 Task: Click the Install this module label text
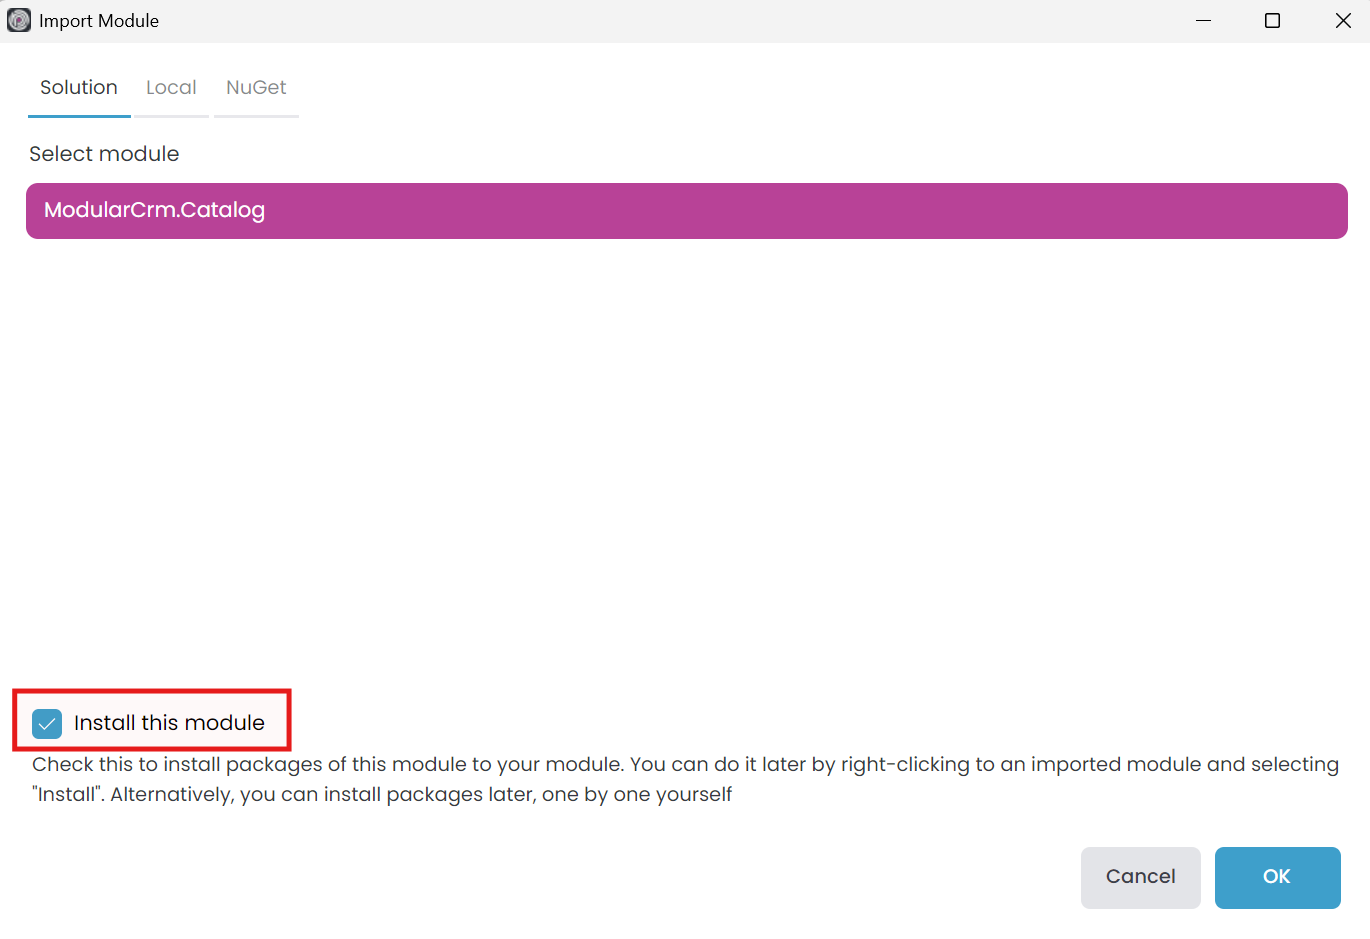169,722
